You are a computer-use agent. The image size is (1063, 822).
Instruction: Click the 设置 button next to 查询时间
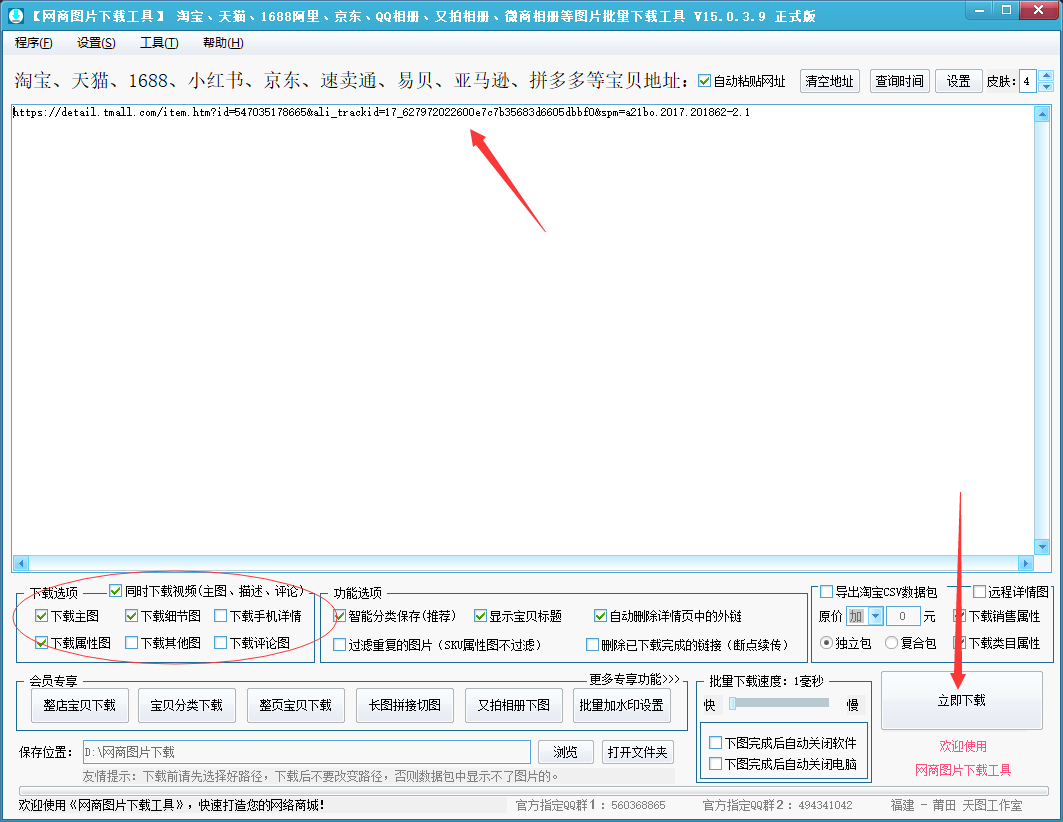(958, 81)
